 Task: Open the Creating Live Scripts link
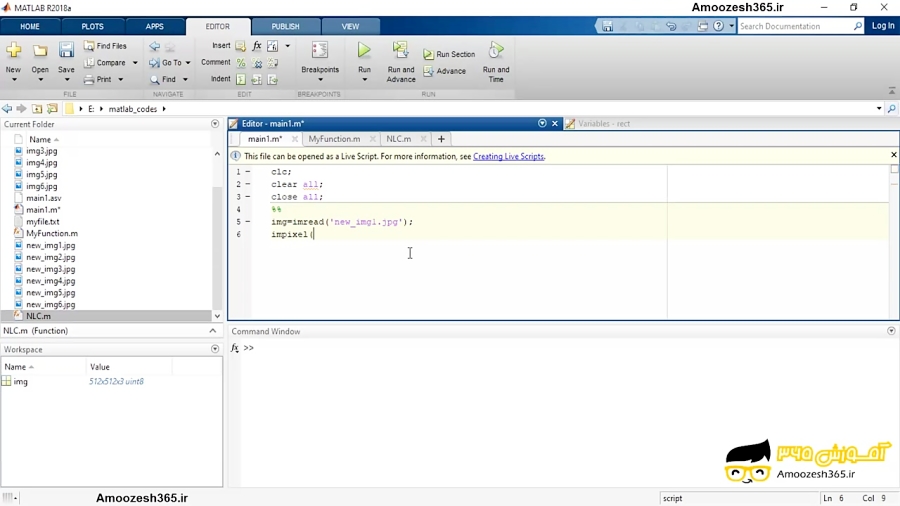coord(508,157)
